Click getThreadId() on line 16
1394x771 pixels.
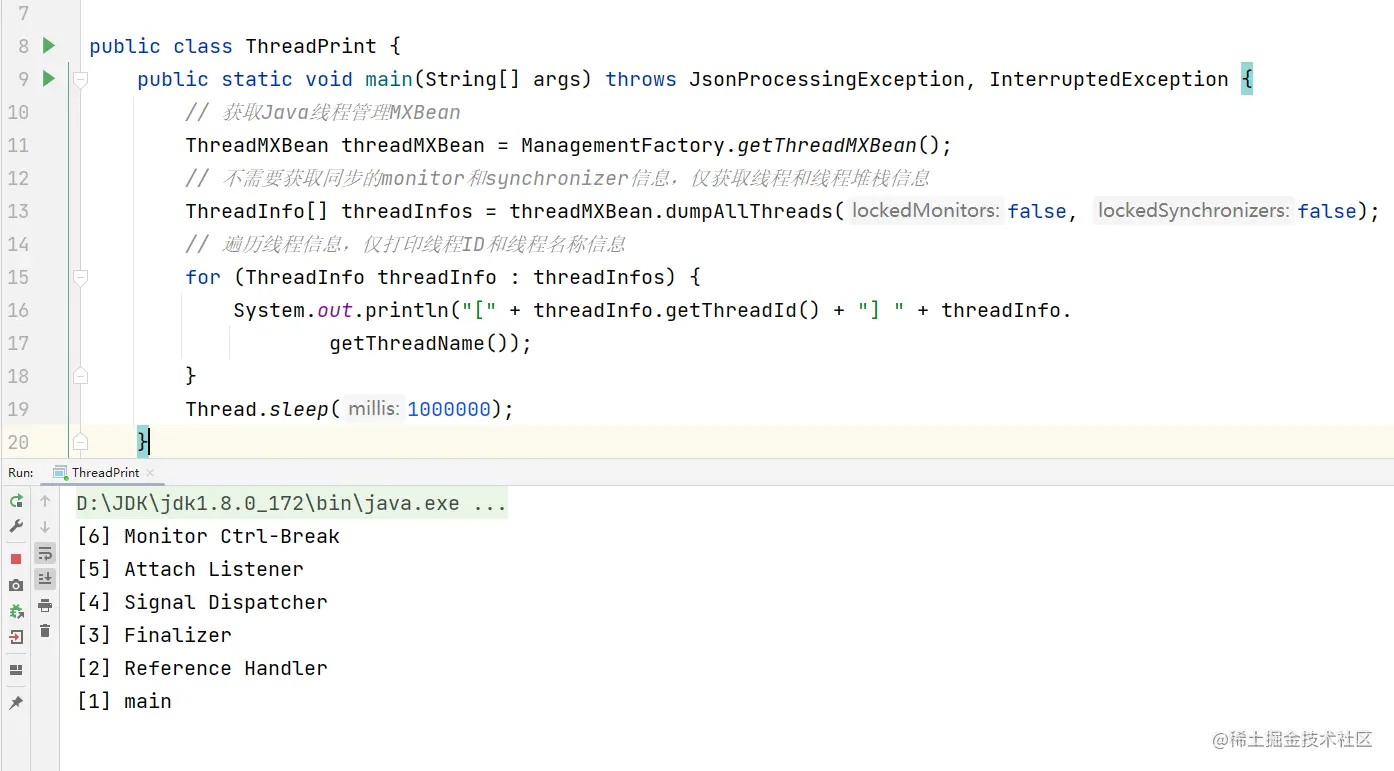coord(743,310)
